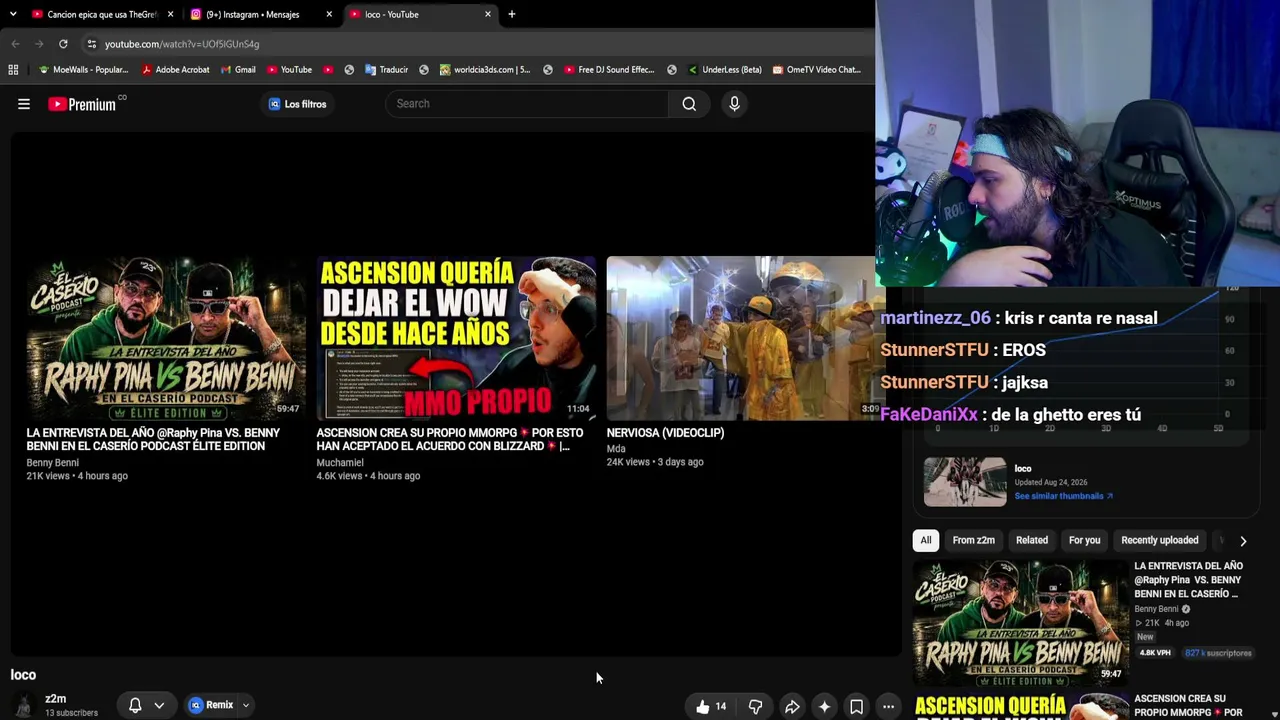Click the Remix button
The height and width of the screenshot is (720, 1280).
point(212,705)
